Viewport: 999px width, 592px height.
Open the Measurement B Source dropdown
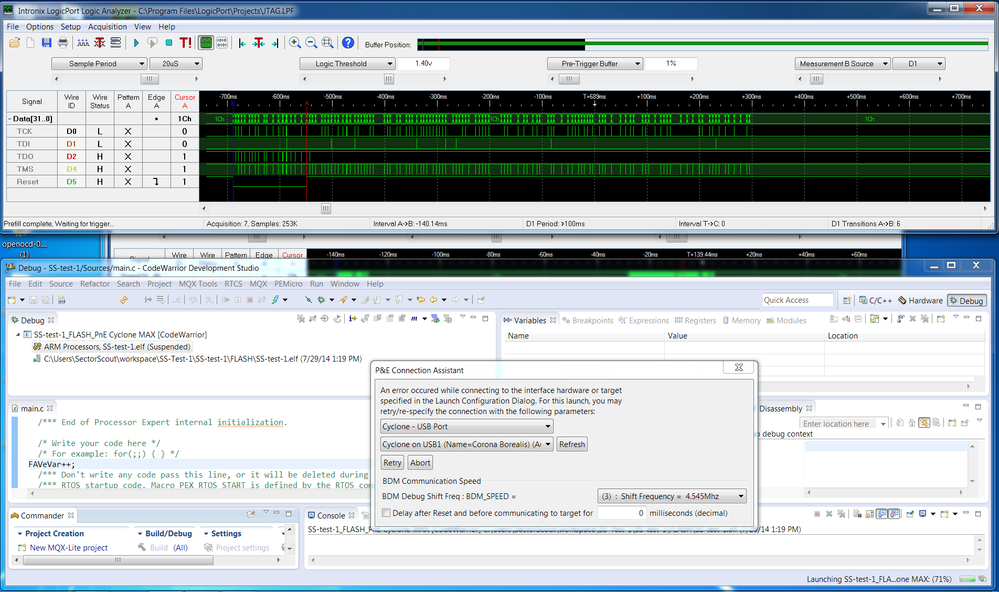click(x=842, y=64)
